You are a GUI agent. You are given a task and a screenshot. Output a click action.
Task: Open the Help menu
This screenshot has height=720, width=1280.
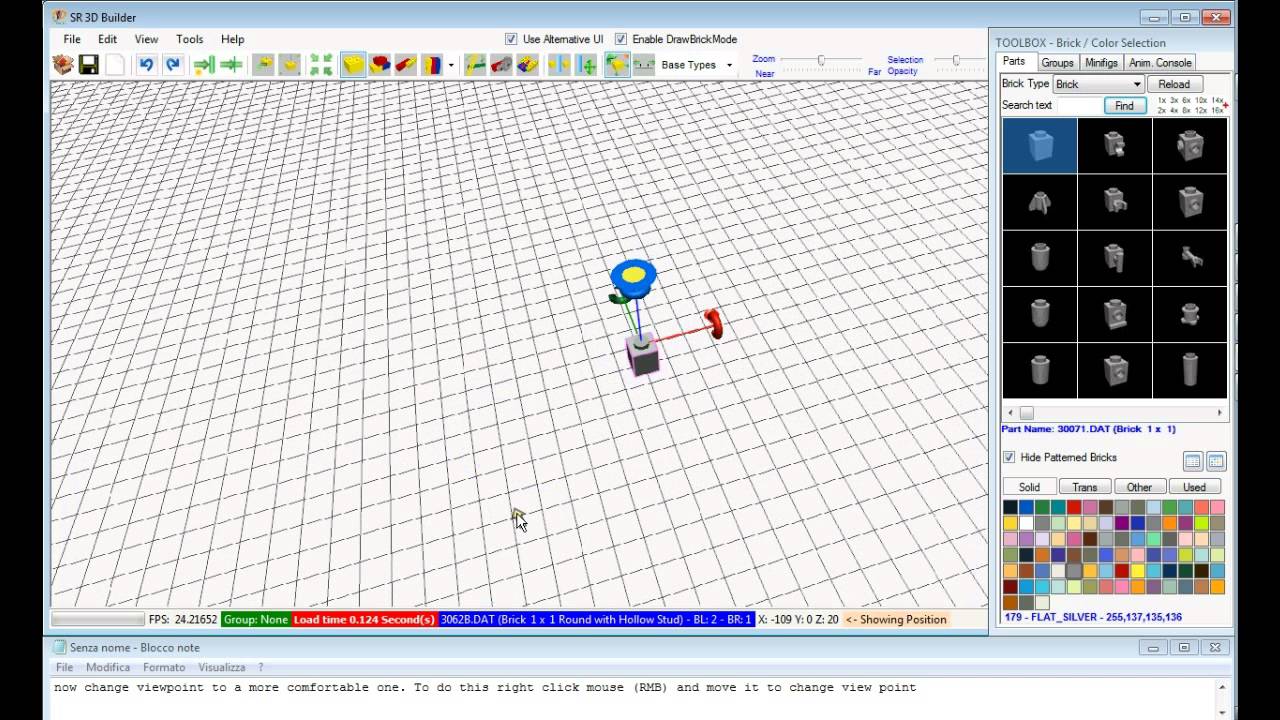coord(232,39)
